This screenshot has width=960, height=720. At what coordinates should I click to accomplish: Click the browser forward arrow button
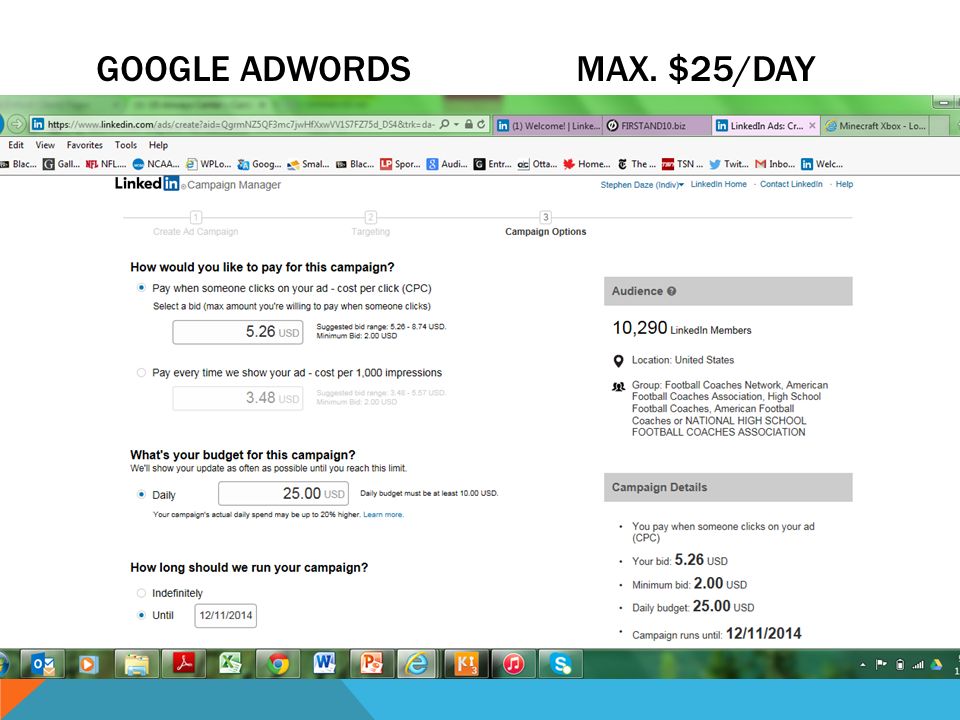(x=17, y=124)
